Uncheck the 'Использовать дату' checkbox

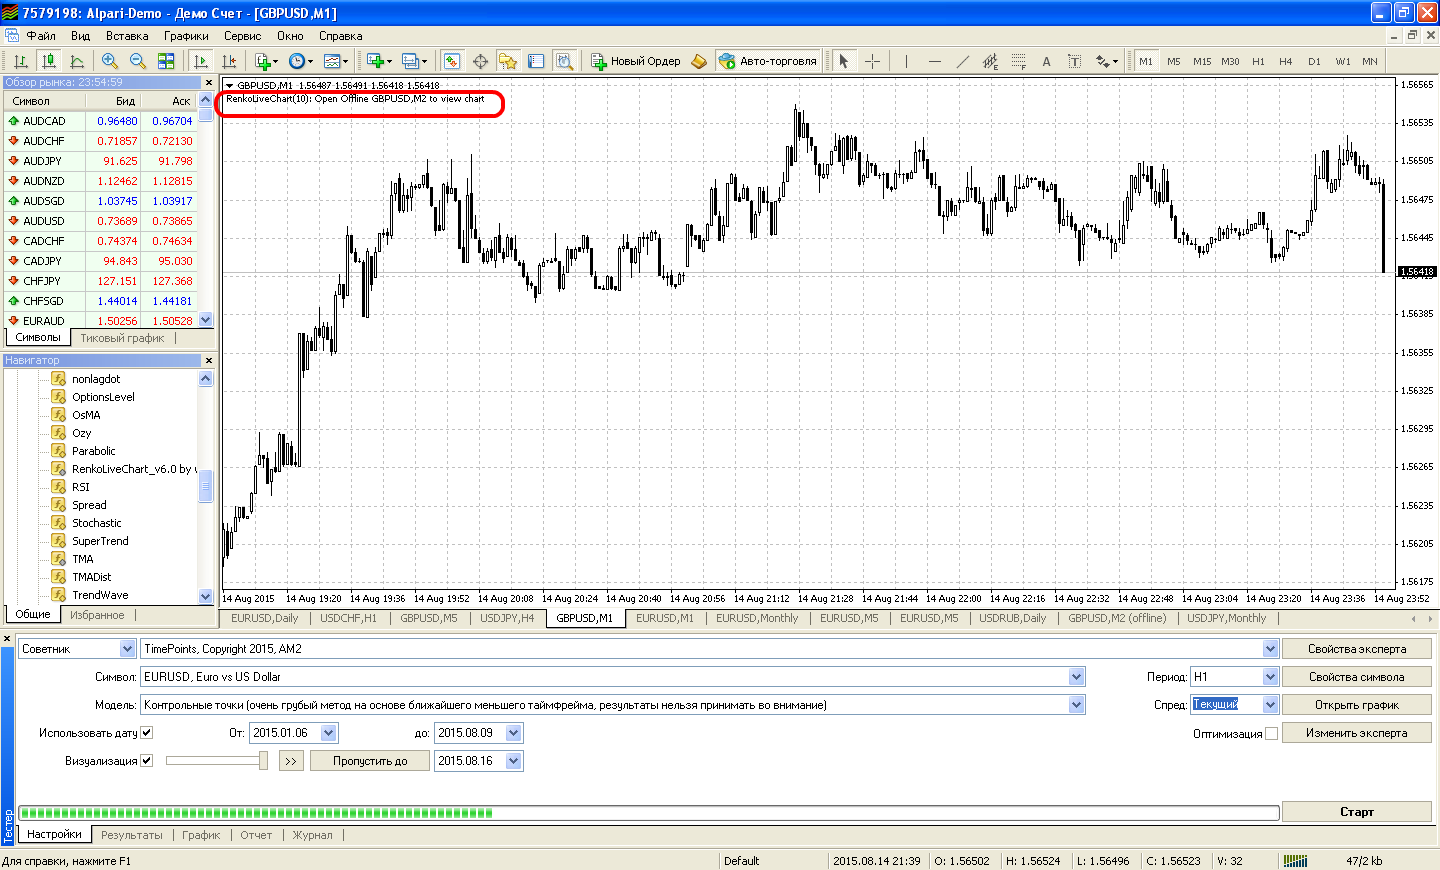coord(147,733)
